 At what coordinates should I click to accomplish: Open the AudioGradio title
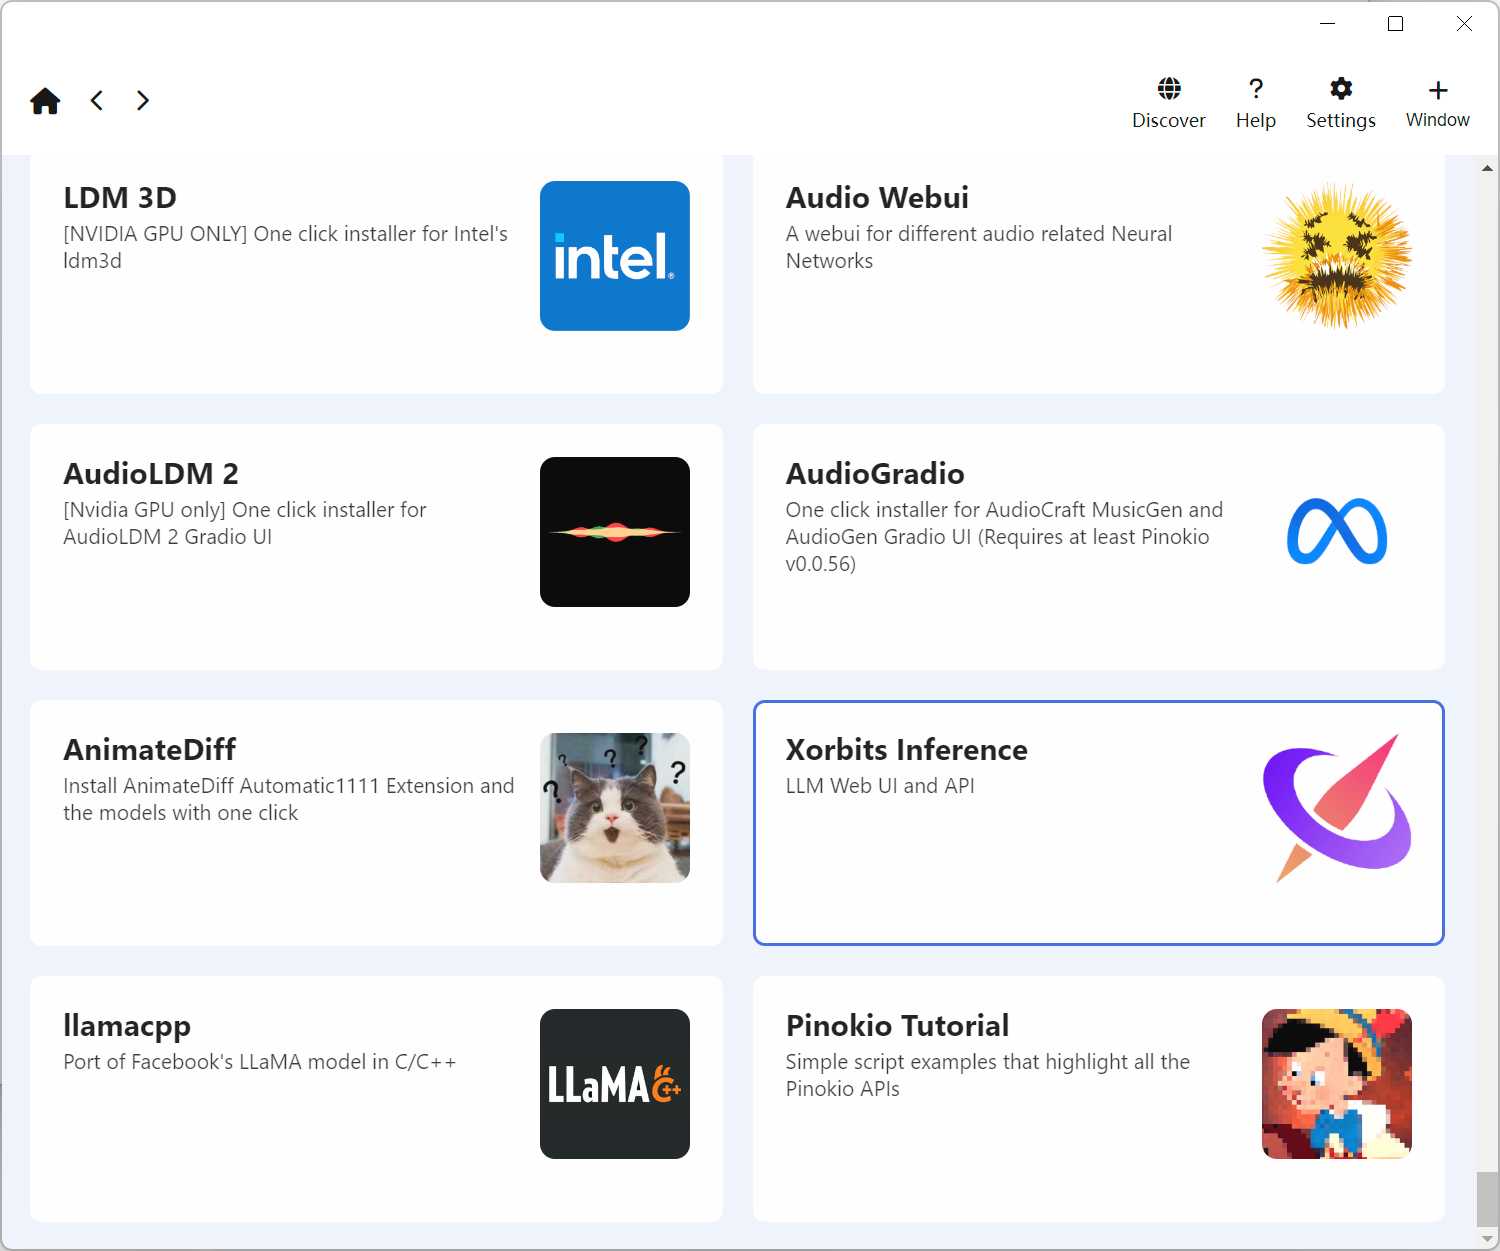click(x=875, y=474)
